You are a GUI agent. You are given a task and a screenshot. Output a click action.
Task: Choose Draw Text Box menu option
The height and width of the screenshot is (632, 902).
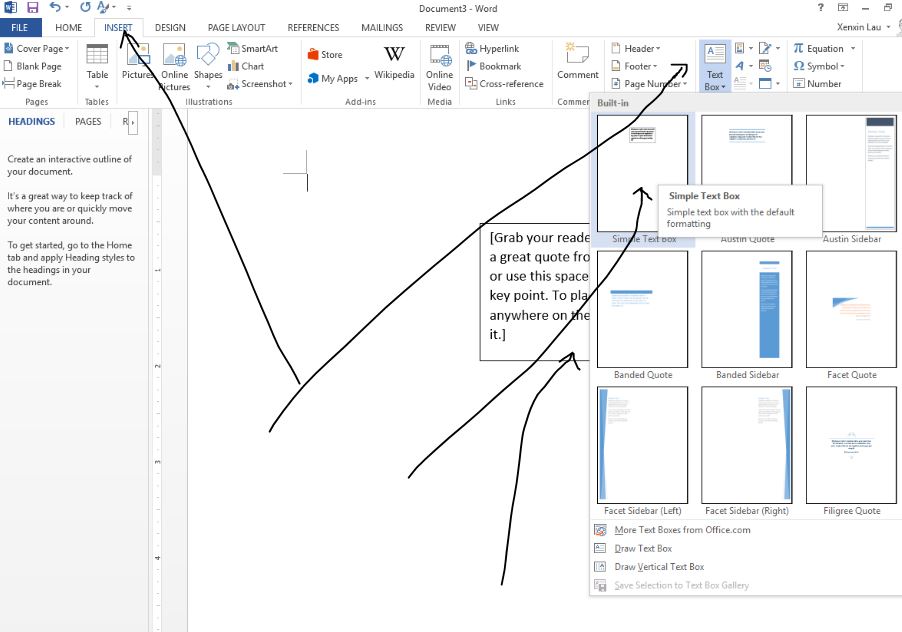click(x=643, y=549)
